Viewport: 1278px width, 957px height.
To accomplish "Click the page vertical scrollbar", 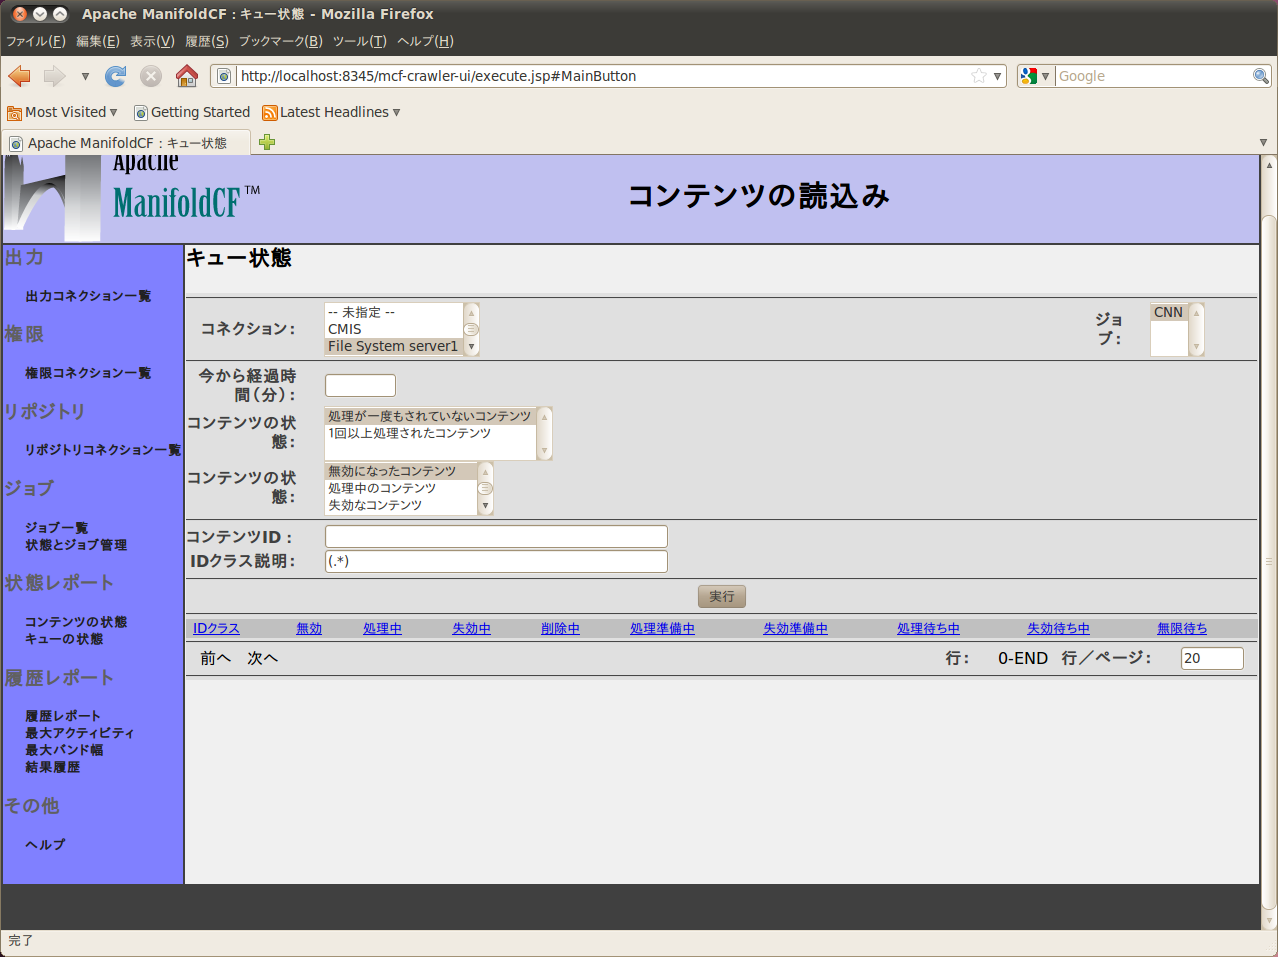I will [1268, 560].
